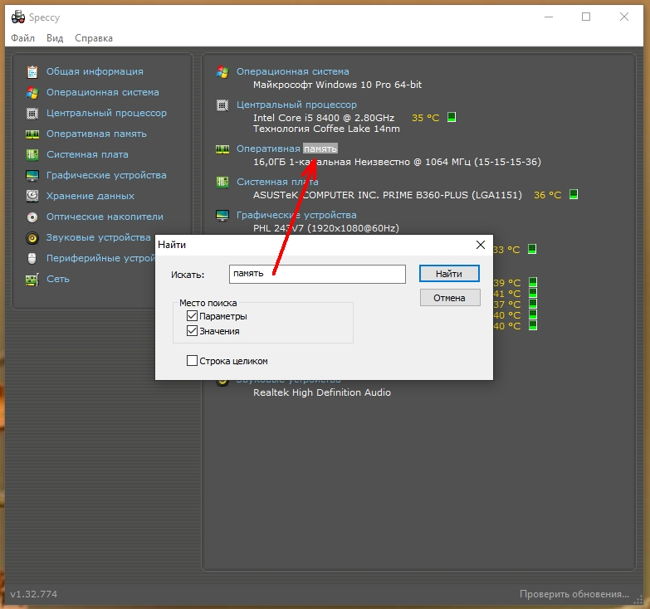Select Общая информация in sidebar

tap(95, 72)
